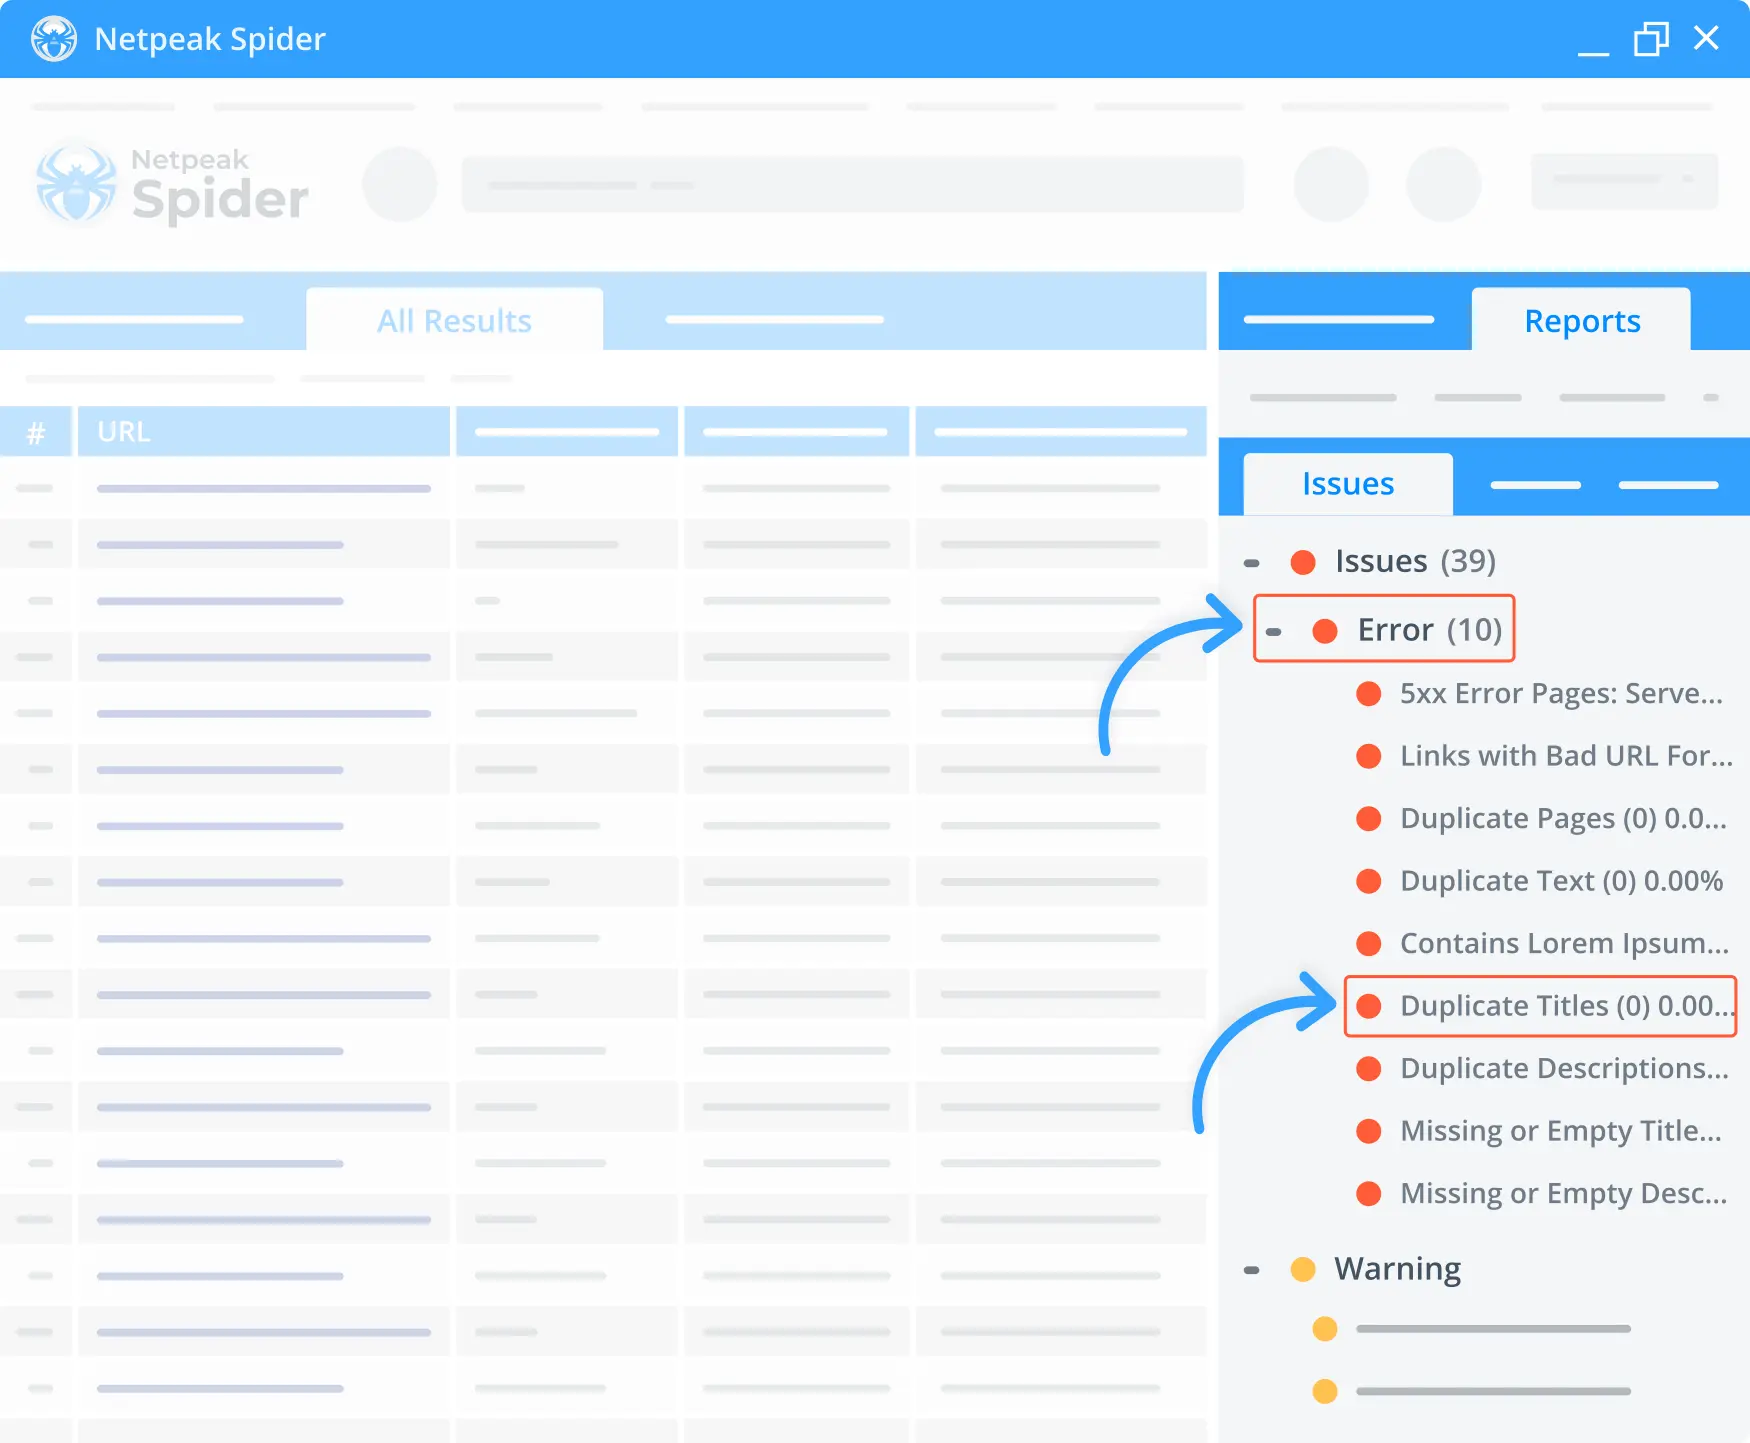This screenshot has height=1443, width=1750.
Task: Click the URL column header
Action: 264,431
